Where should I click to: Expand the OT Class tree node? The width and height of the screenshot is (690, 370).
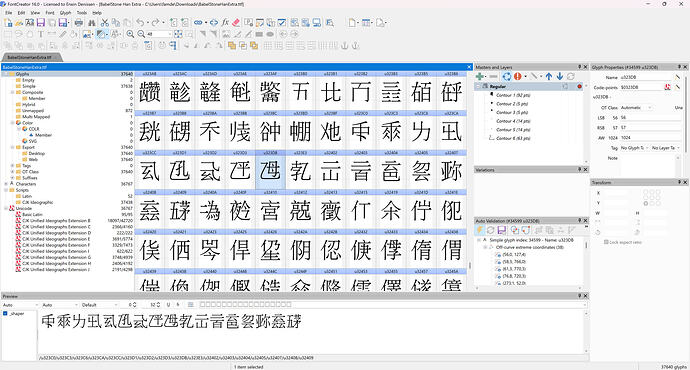12,172
